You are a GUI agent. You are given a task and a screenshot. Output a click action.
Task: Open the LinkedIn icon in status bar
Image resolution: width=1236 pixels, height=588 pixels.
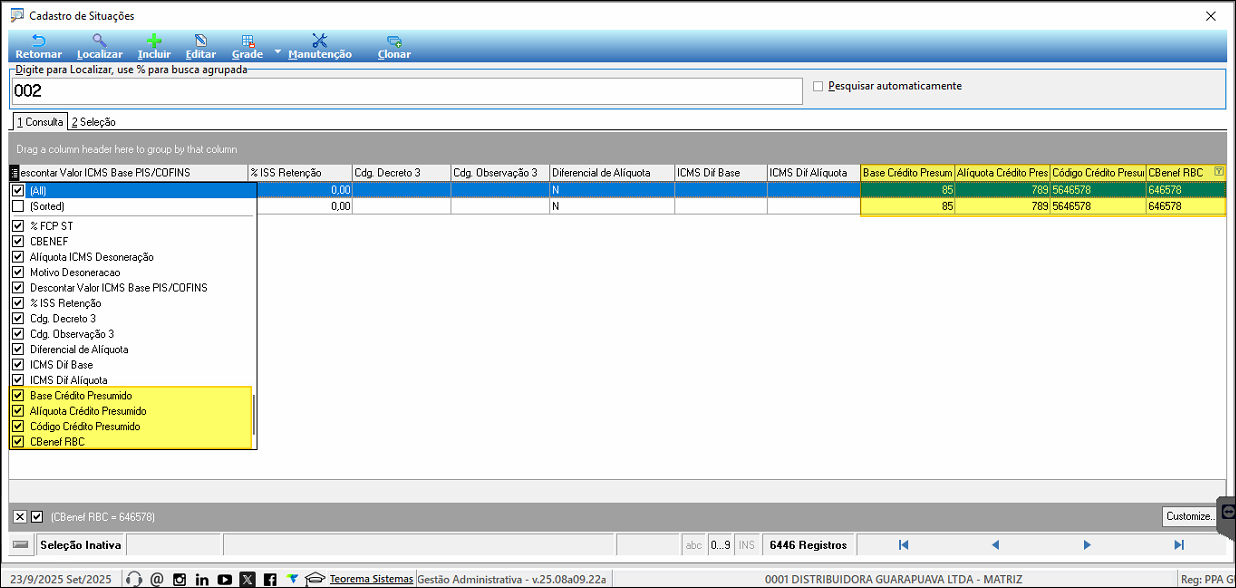coord(202,579)
